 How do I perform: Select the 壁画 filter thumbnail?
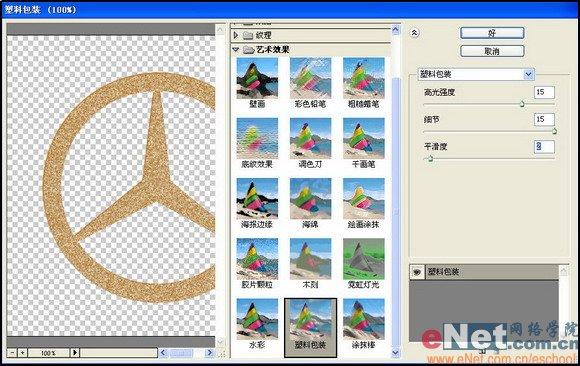click(257, 78)
